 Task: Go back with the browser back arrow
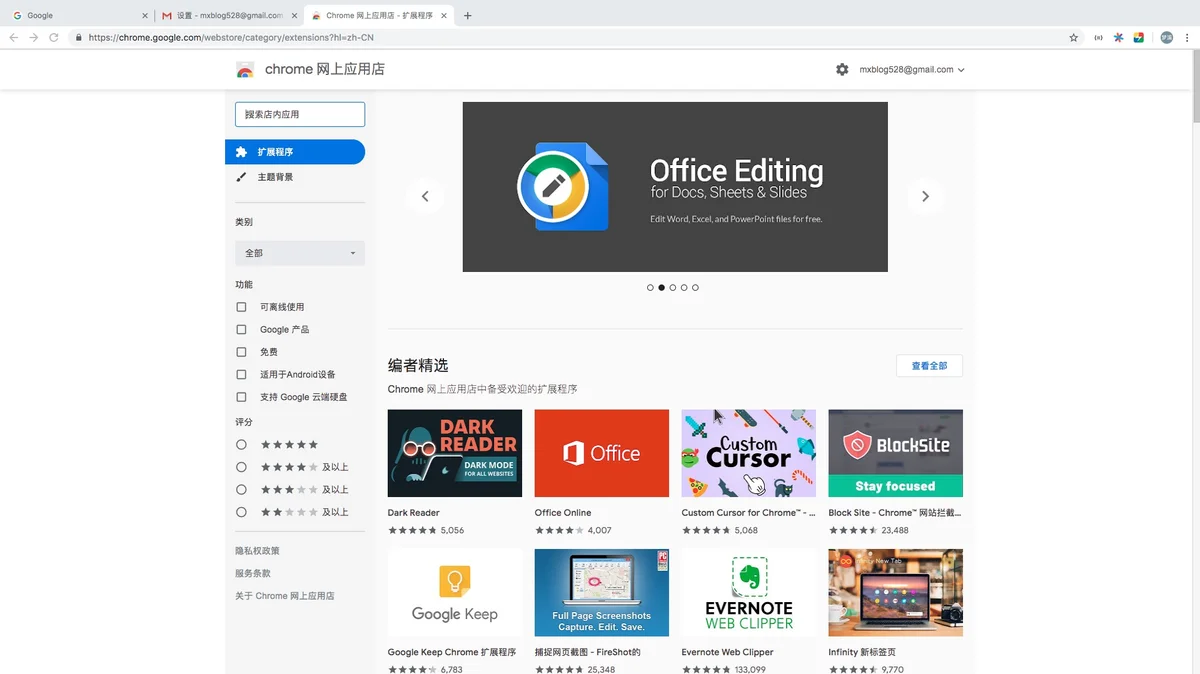point(14,38)
